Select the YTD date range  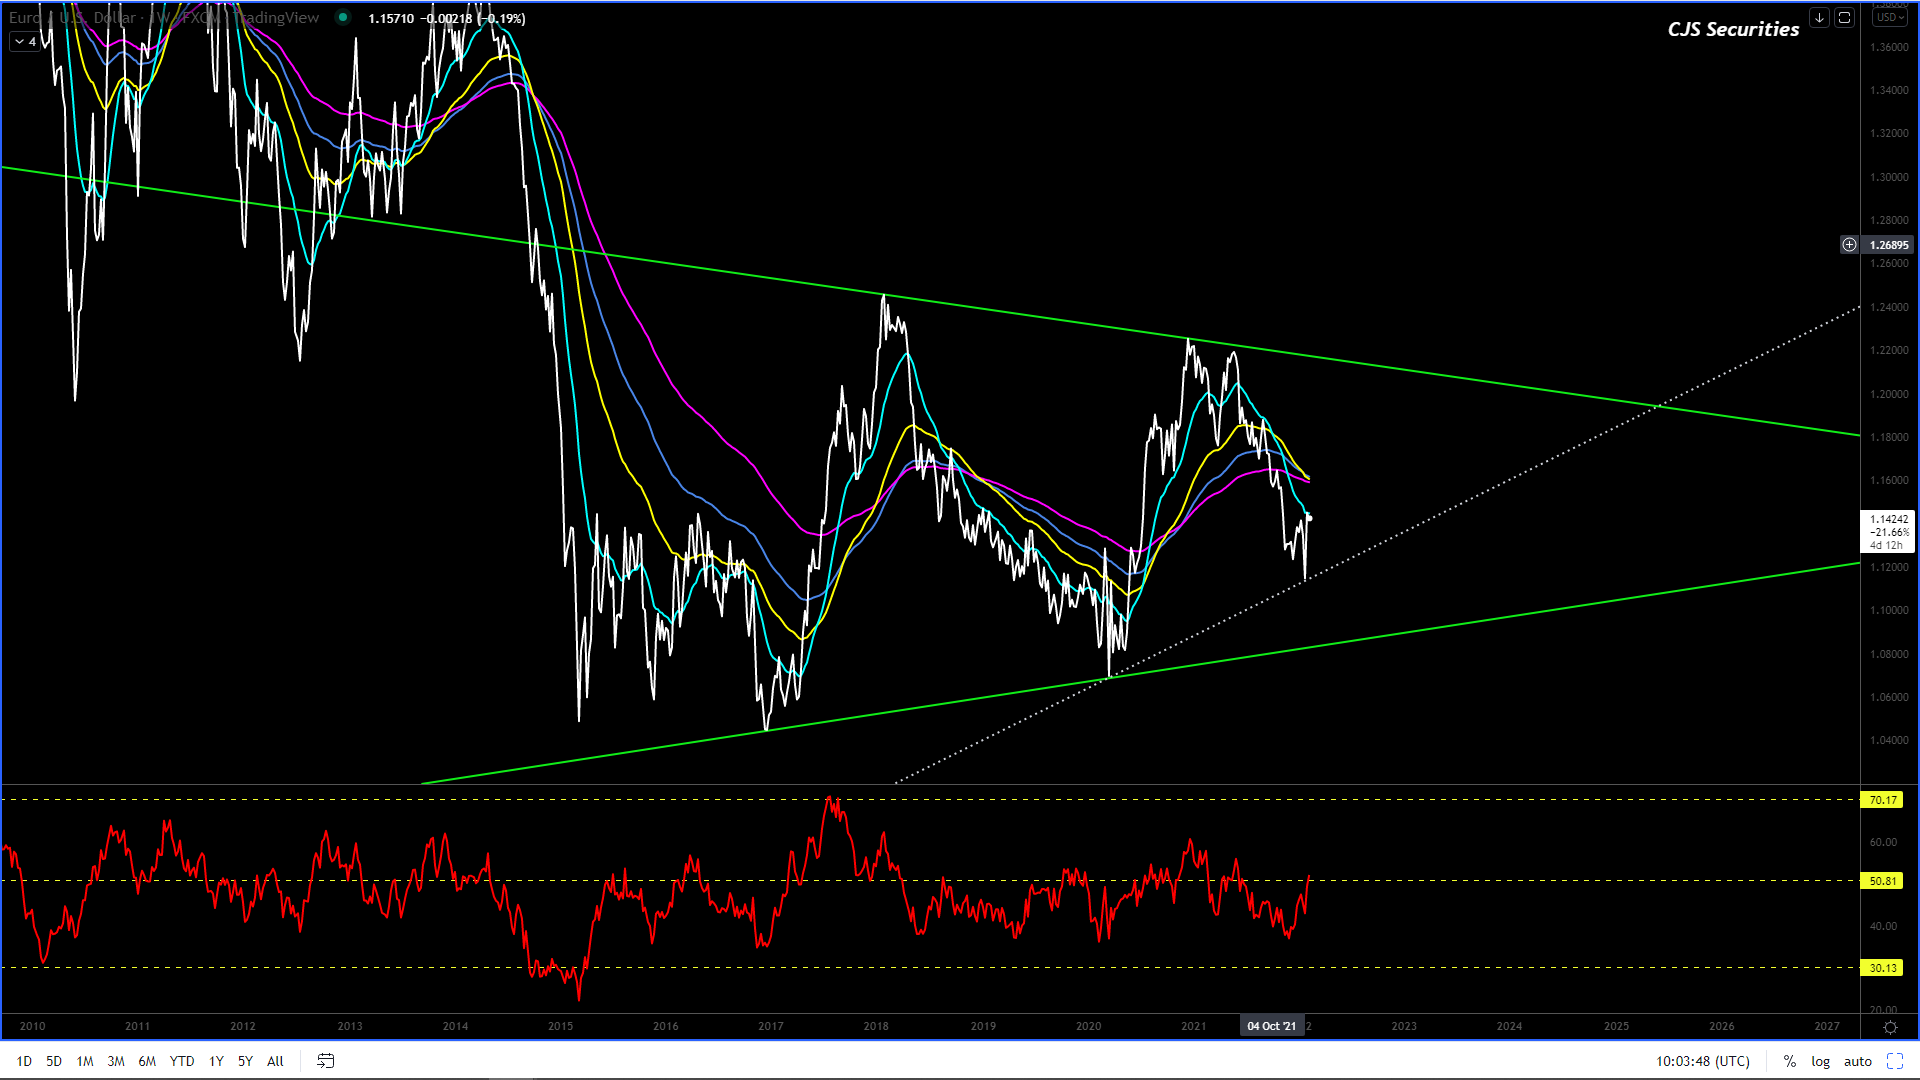(x=182, y=1061)
